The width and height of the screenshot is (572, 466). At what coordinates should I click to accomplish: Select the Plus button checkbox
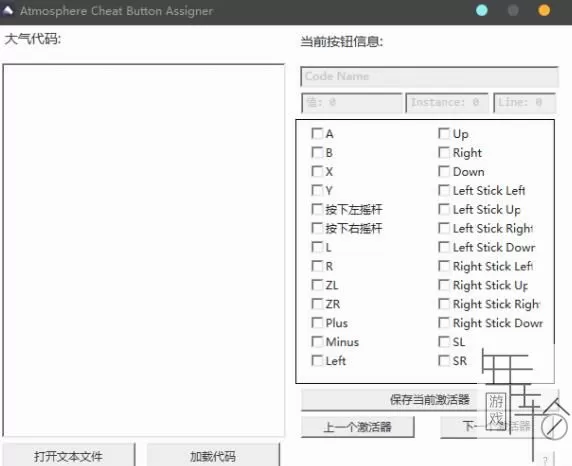coord(317,323)
